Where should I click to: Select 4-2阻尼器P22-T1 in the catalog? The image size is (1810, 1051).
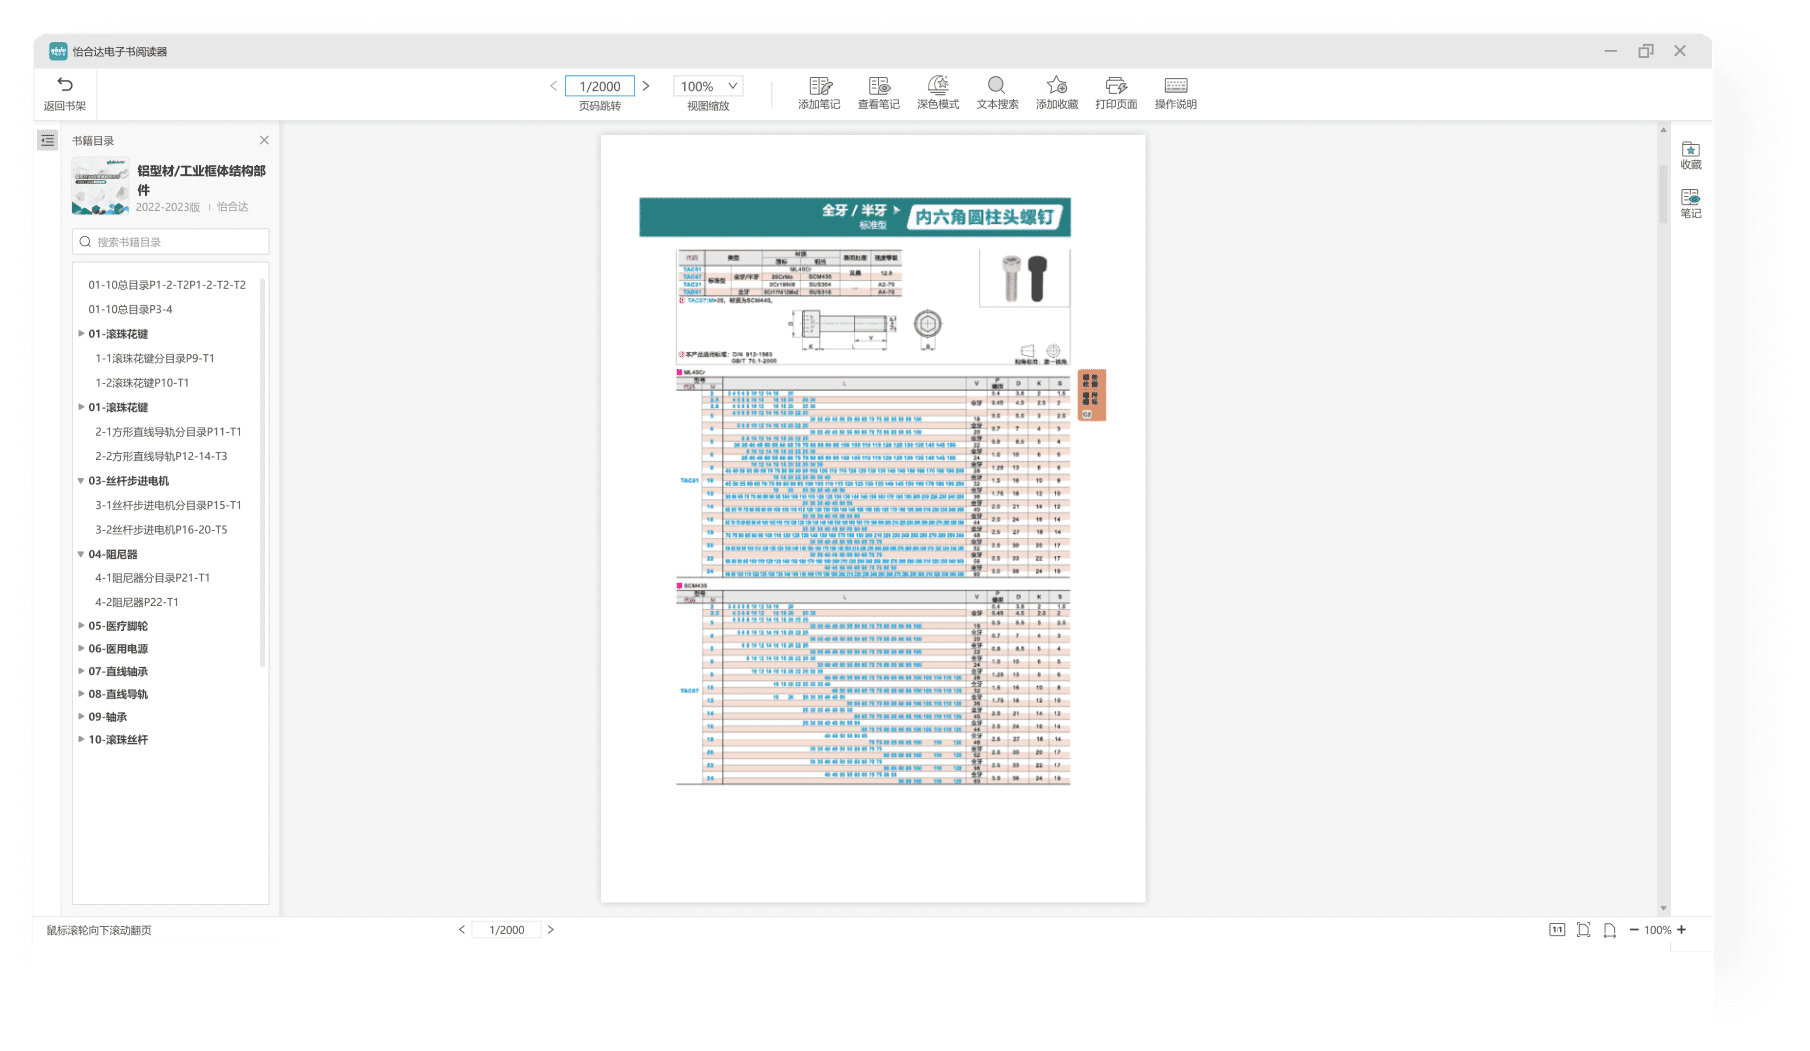click(137, 602)
